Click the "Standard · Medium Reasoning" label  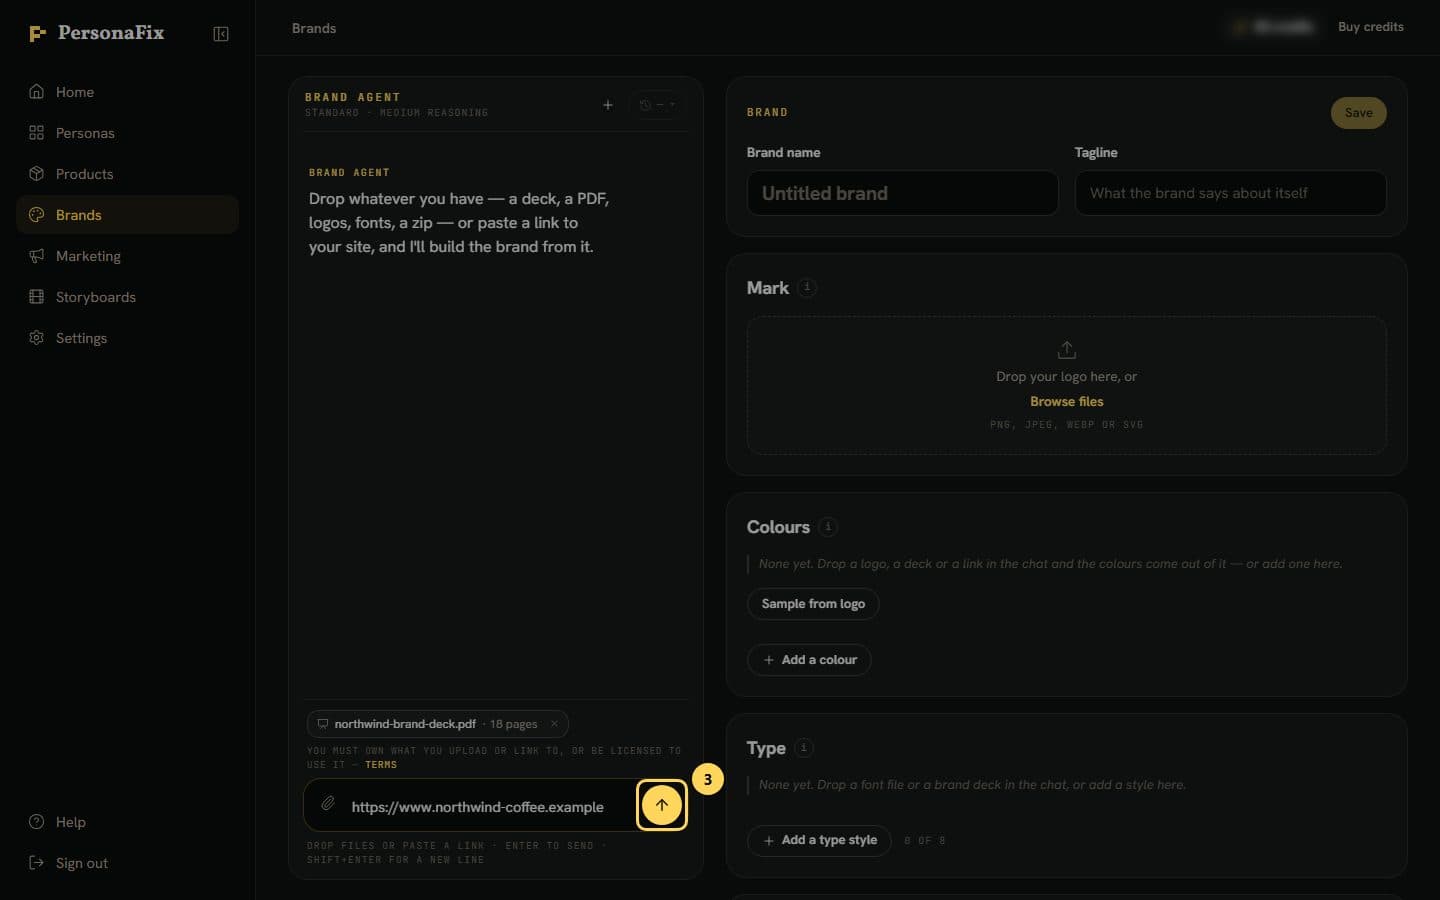click(x=397, y=113)
